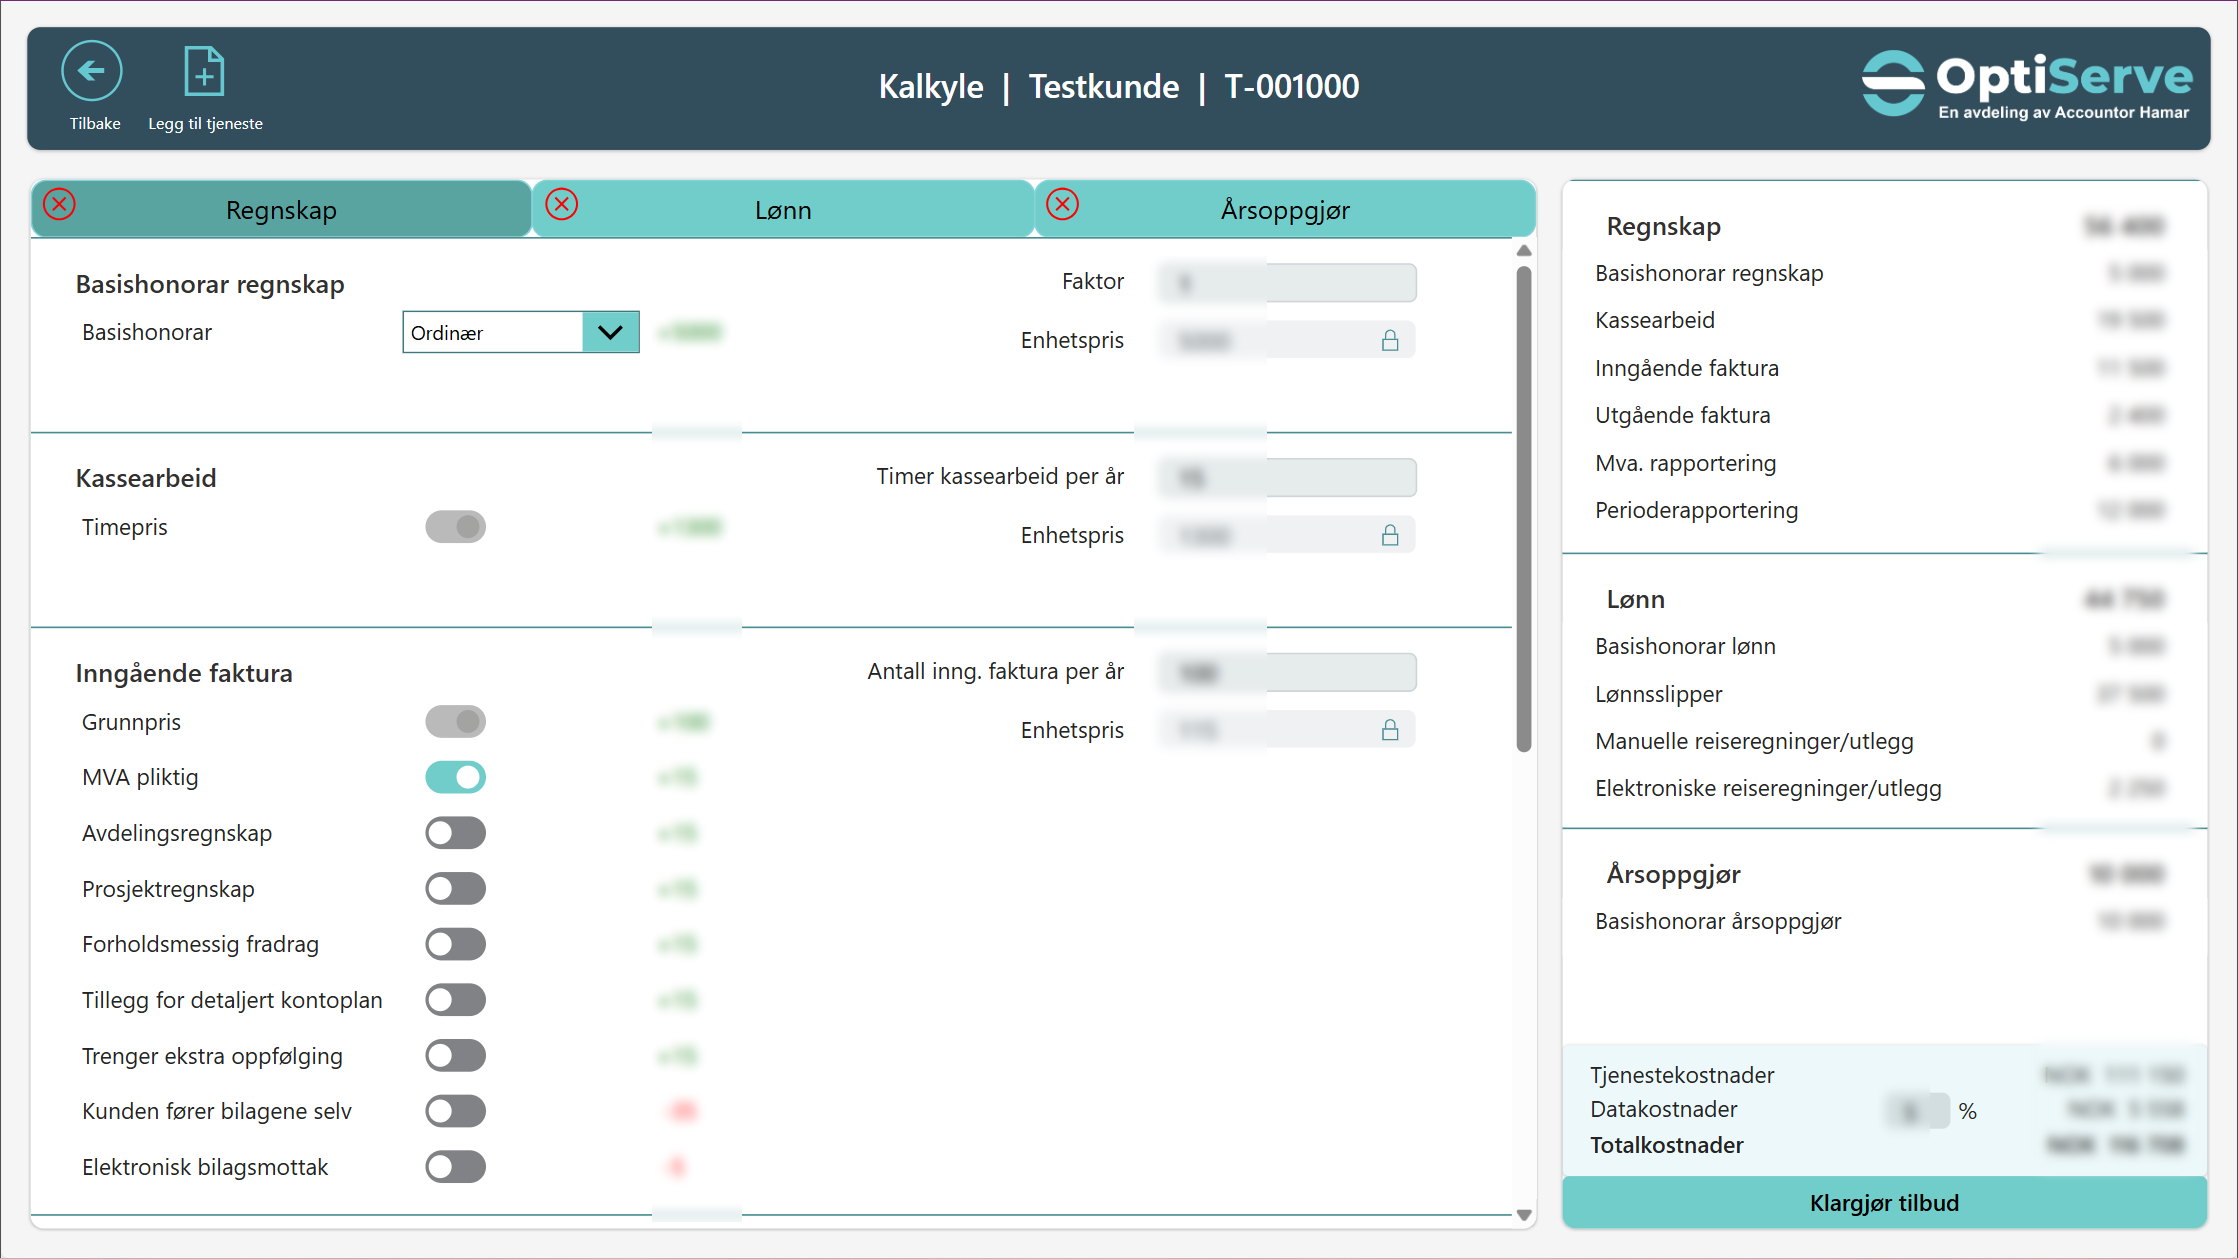Viewport: 2238px width, 1259px height.
Task: Click the Klargjør tilbud button
Action: point(1884,1203)
